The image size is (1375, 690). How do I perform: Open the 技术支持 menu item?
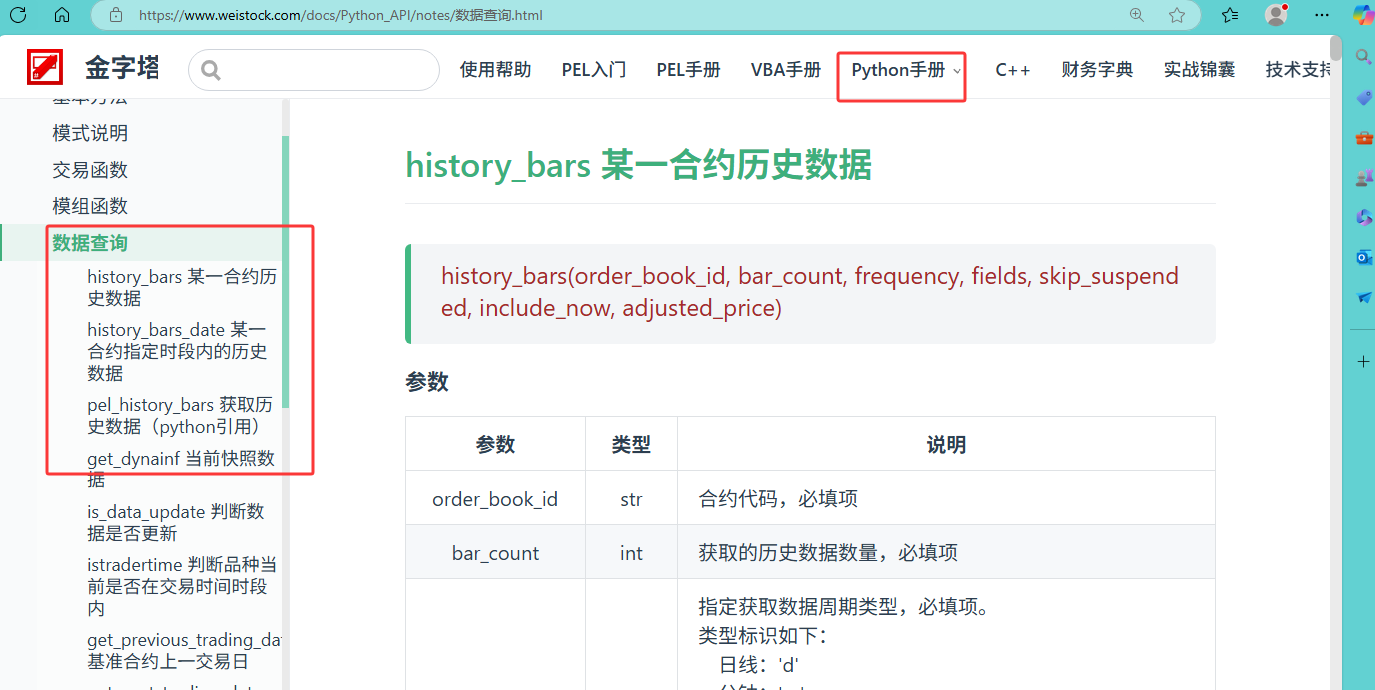tap(1298, 70)
